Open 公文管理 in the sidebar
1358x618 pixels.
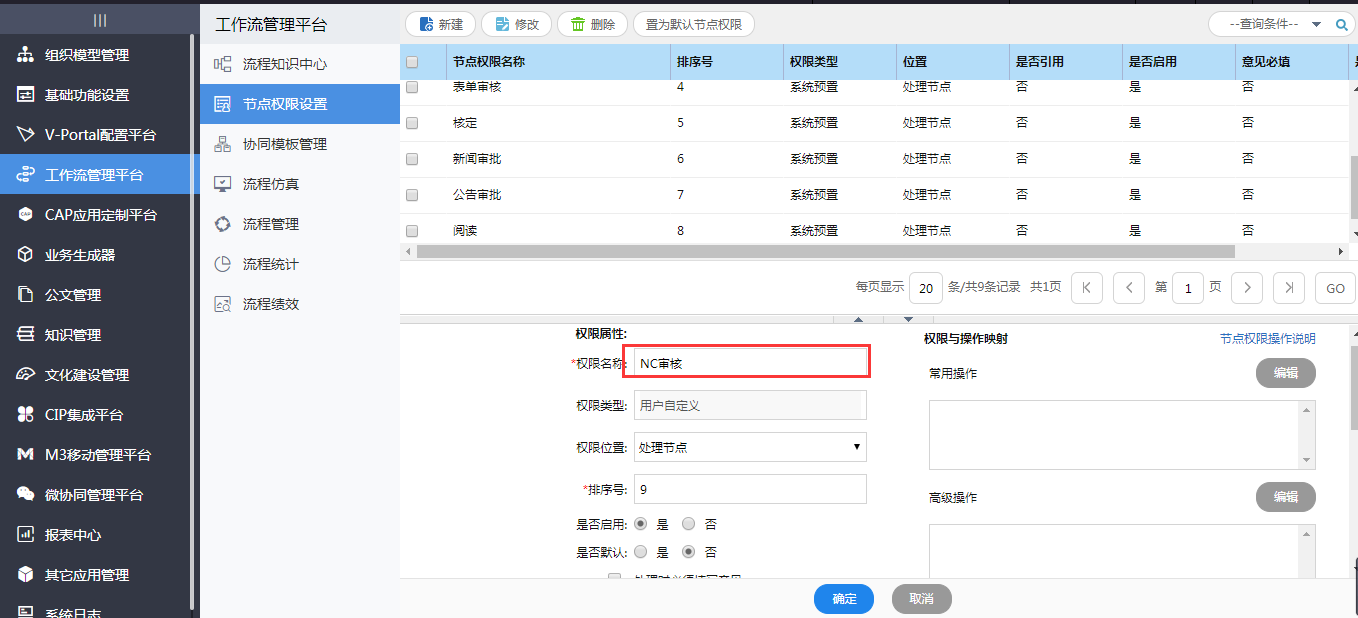[72, 295]
